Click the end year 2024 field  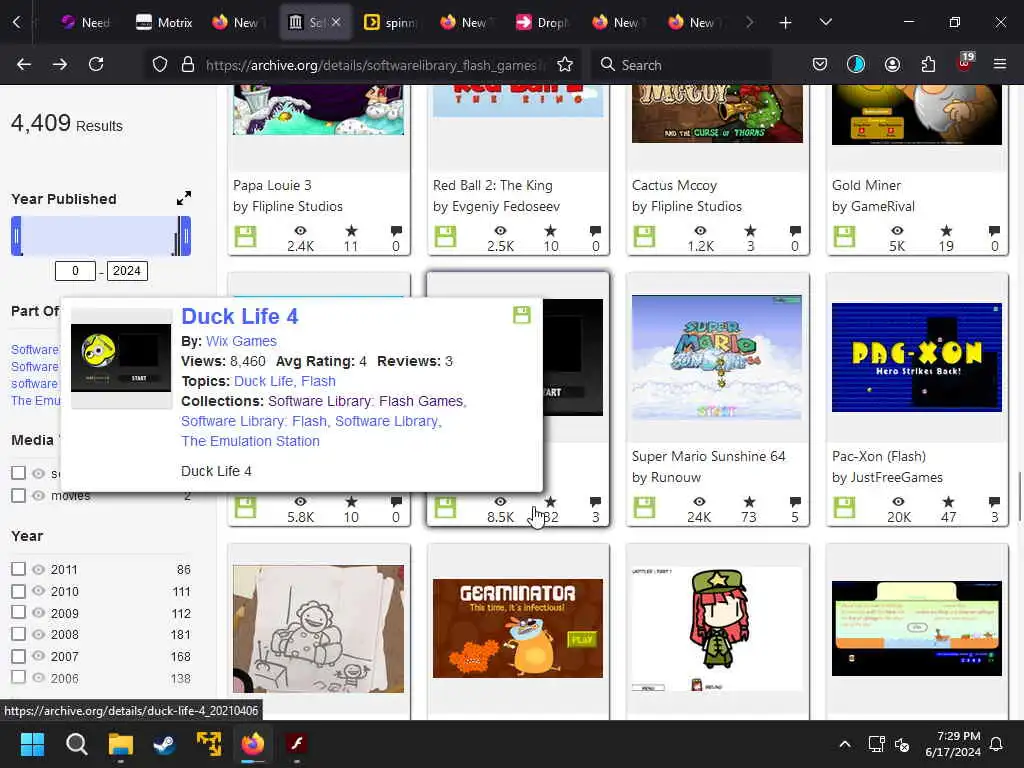[x=127, y=270]
